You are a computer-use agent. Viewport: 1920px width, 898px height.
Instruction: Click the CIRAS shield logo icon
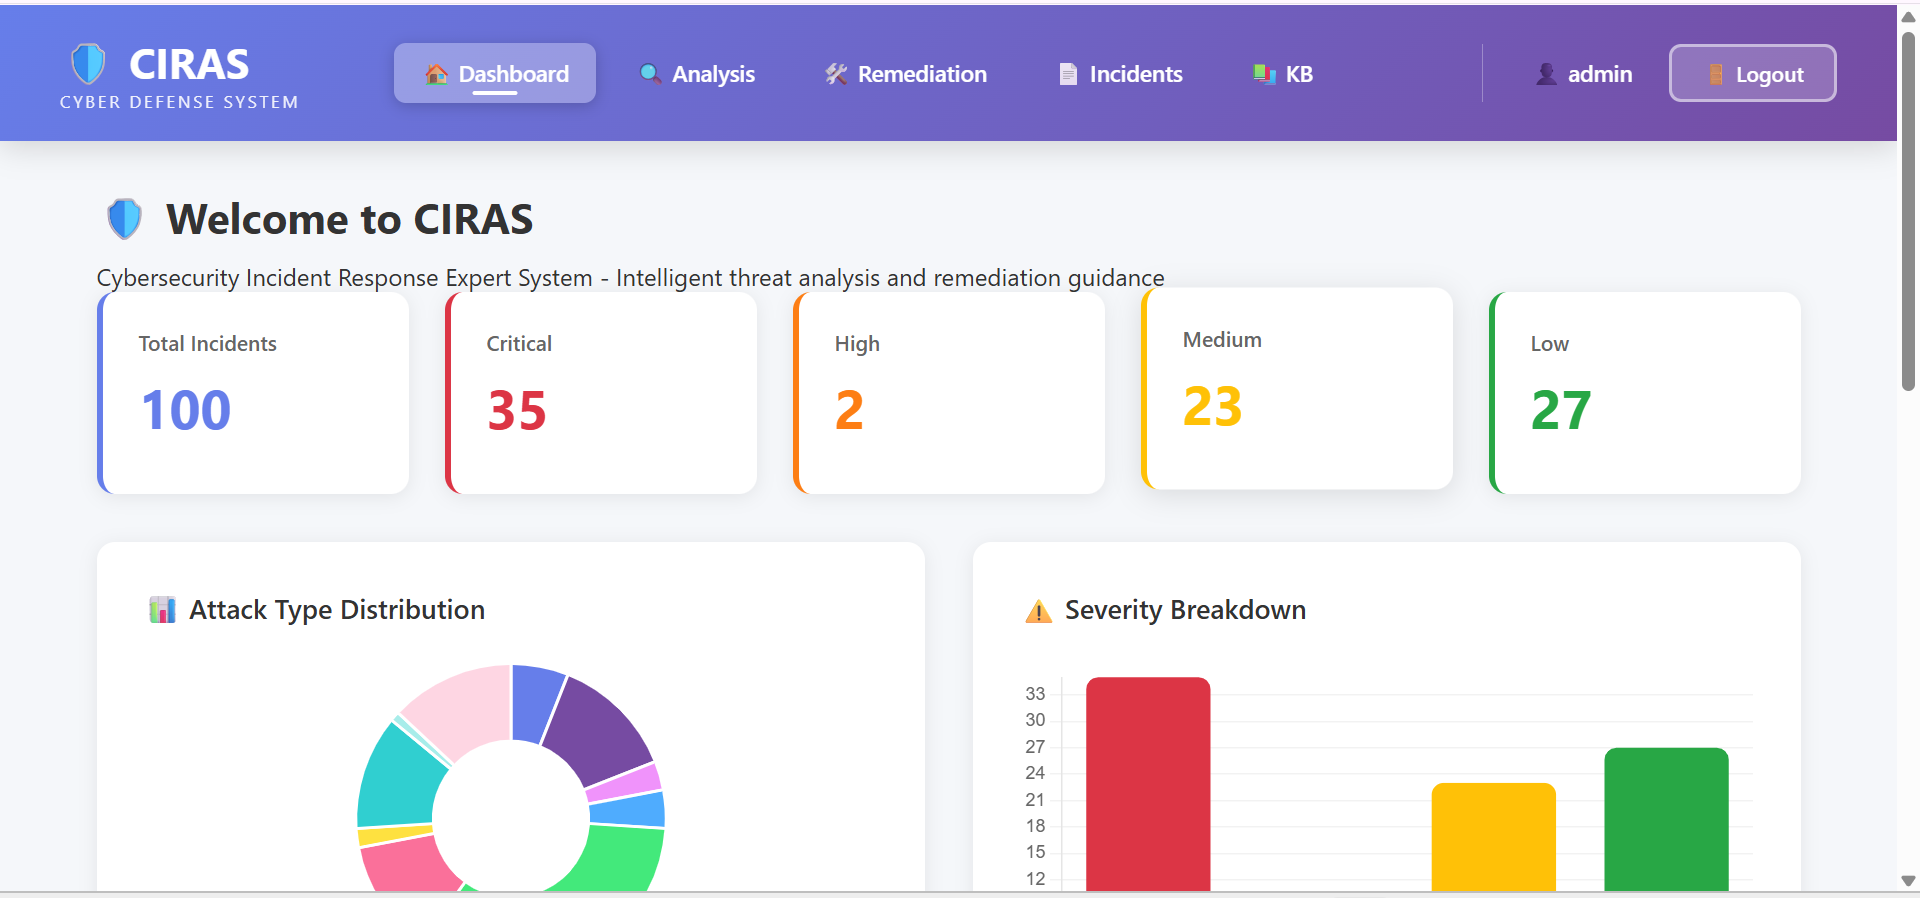coord(88,63)
